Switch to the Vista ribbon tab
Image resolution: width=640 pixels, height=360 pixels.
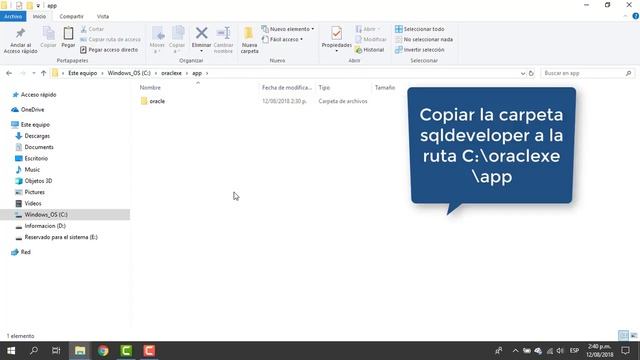[103, 16]
